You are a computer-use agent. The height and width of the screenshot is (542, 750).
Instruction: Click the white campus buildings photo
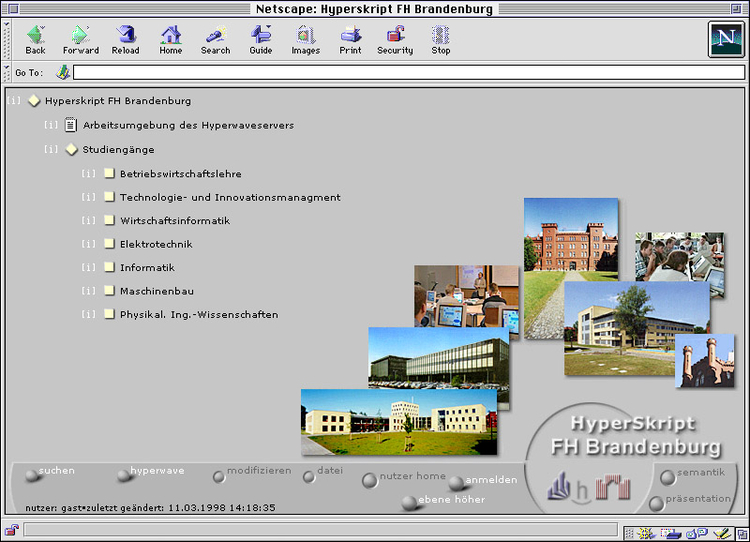pyautogui.click(x=399, y=421)
